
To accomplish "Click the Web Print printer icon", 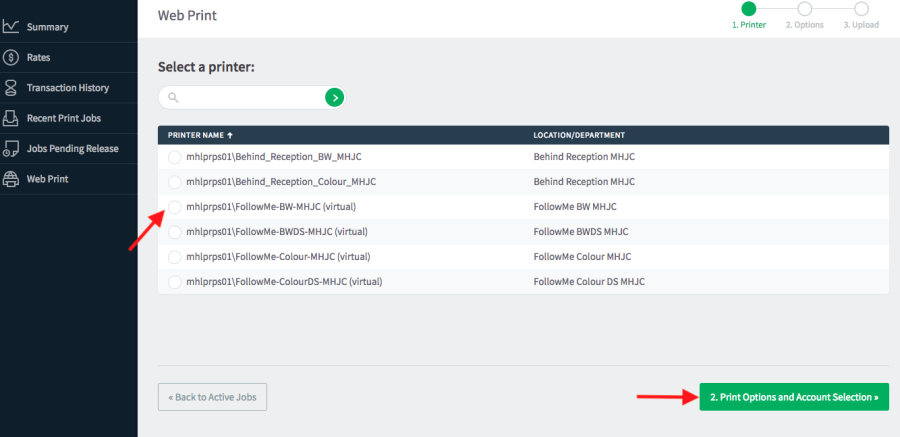I will (11, 179).
